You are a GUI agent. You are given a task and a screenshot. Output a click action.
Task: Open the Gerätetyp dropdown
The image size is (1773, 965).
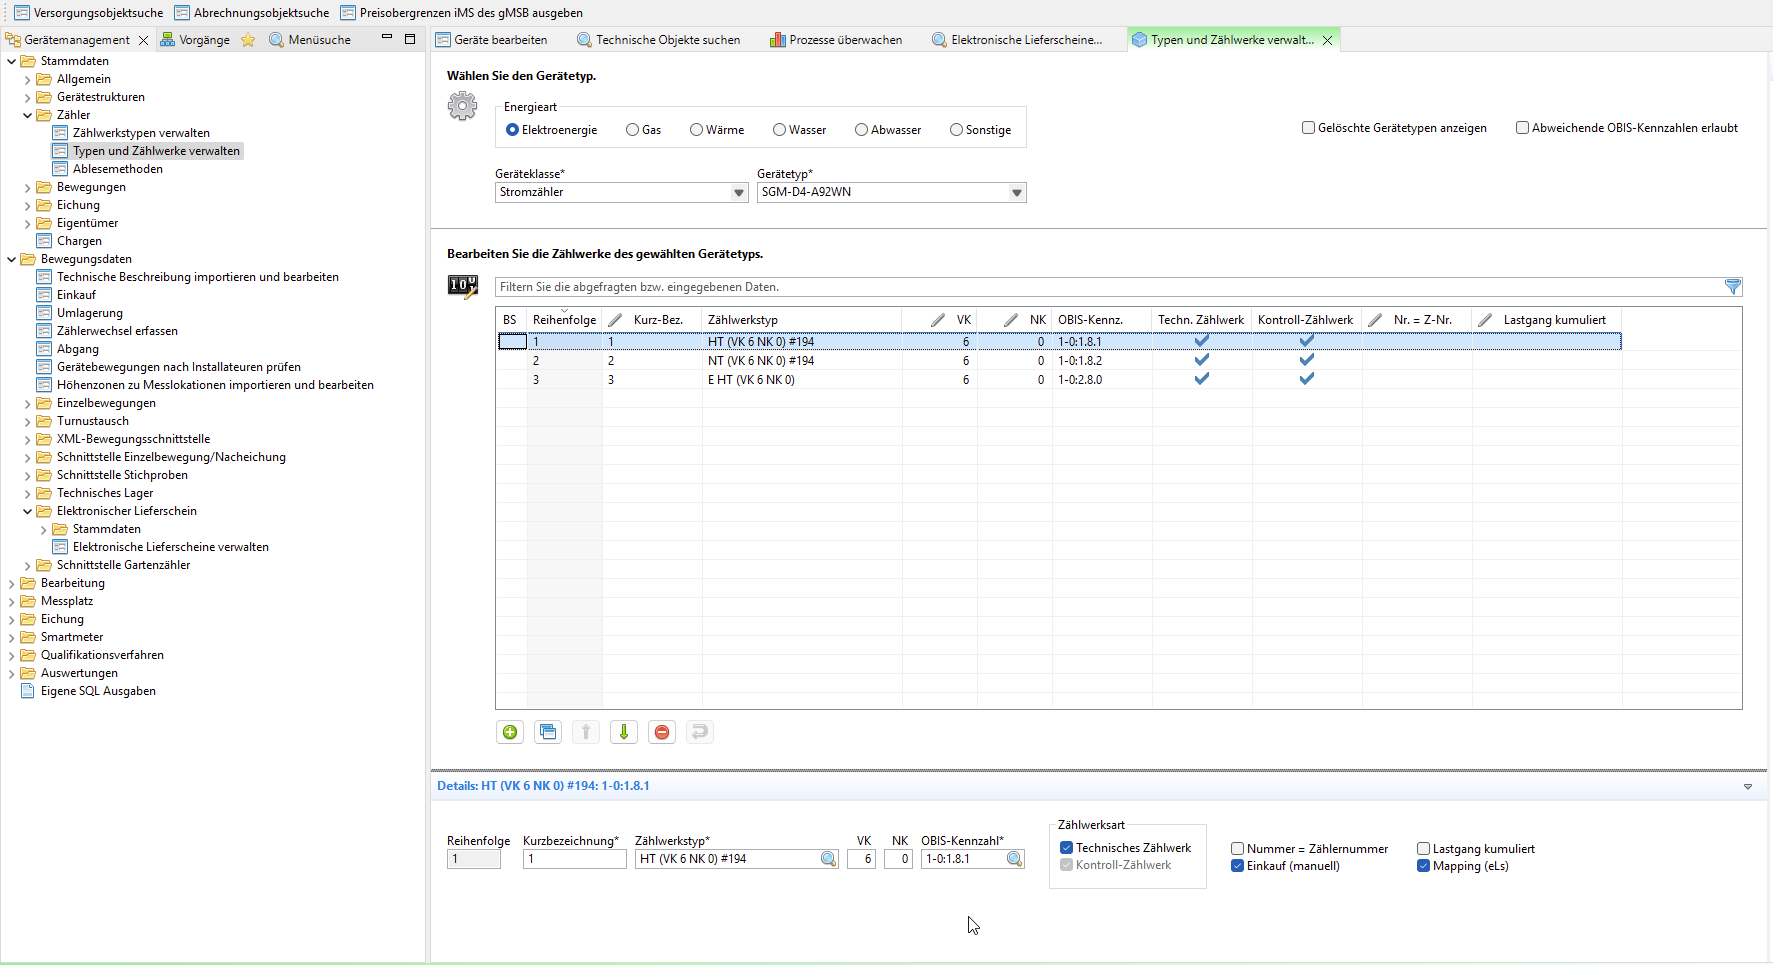(x=1016, y=193)
